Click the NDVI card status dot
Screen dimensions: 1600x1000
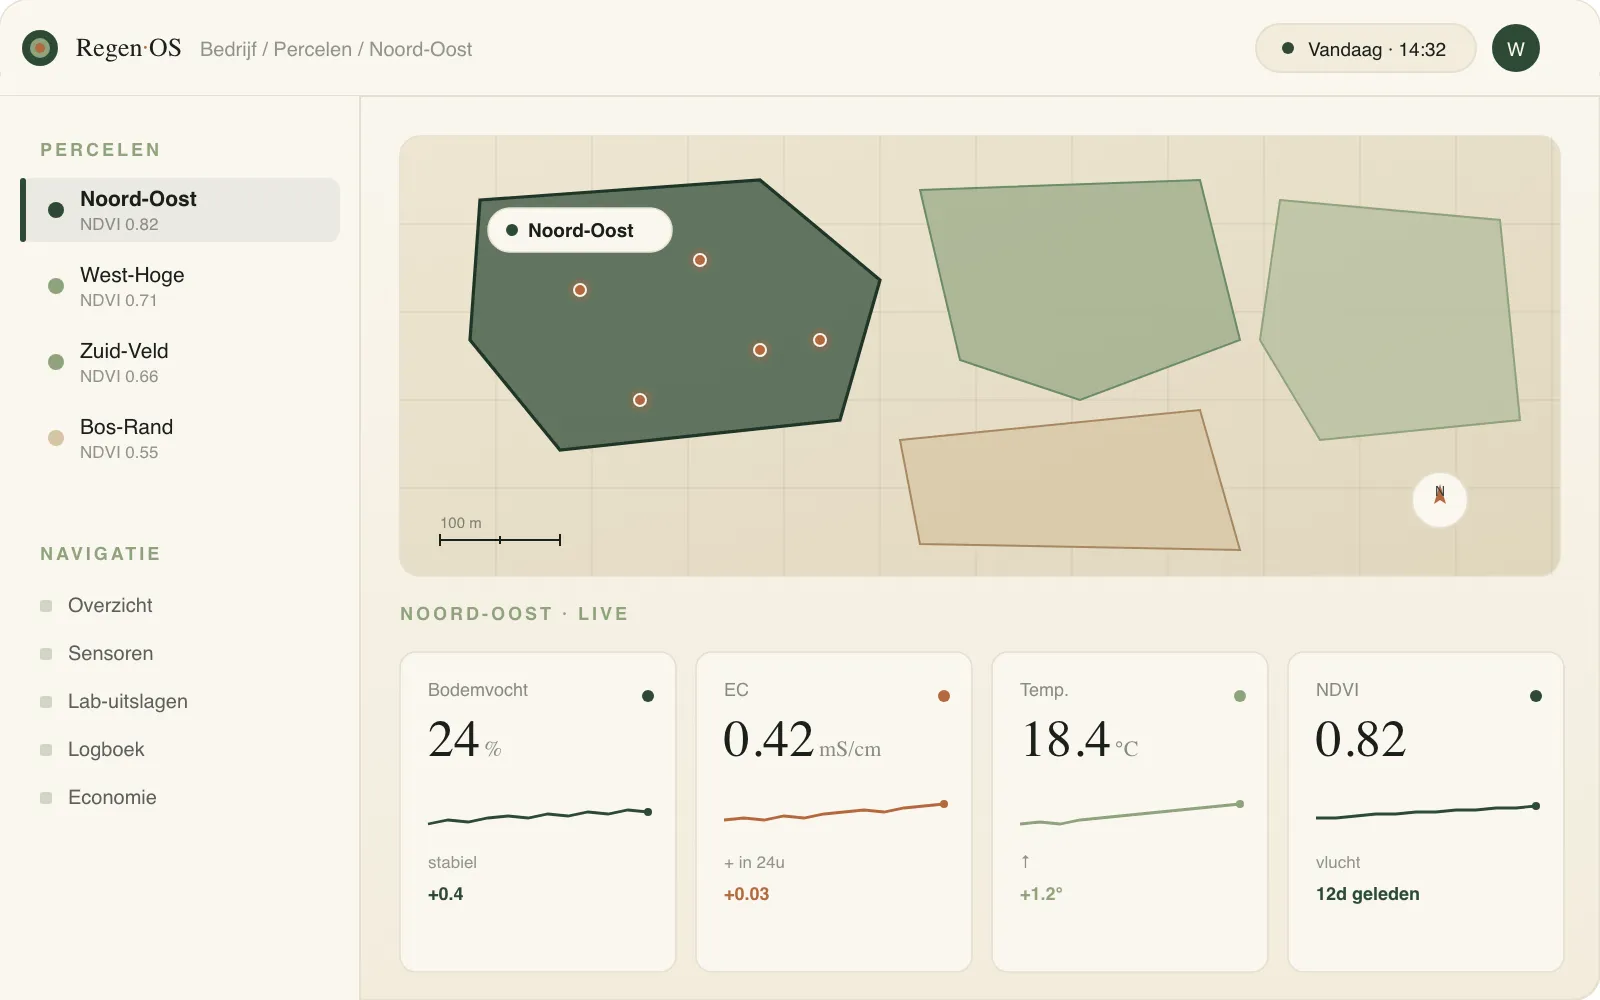(x=1536, y=696)
